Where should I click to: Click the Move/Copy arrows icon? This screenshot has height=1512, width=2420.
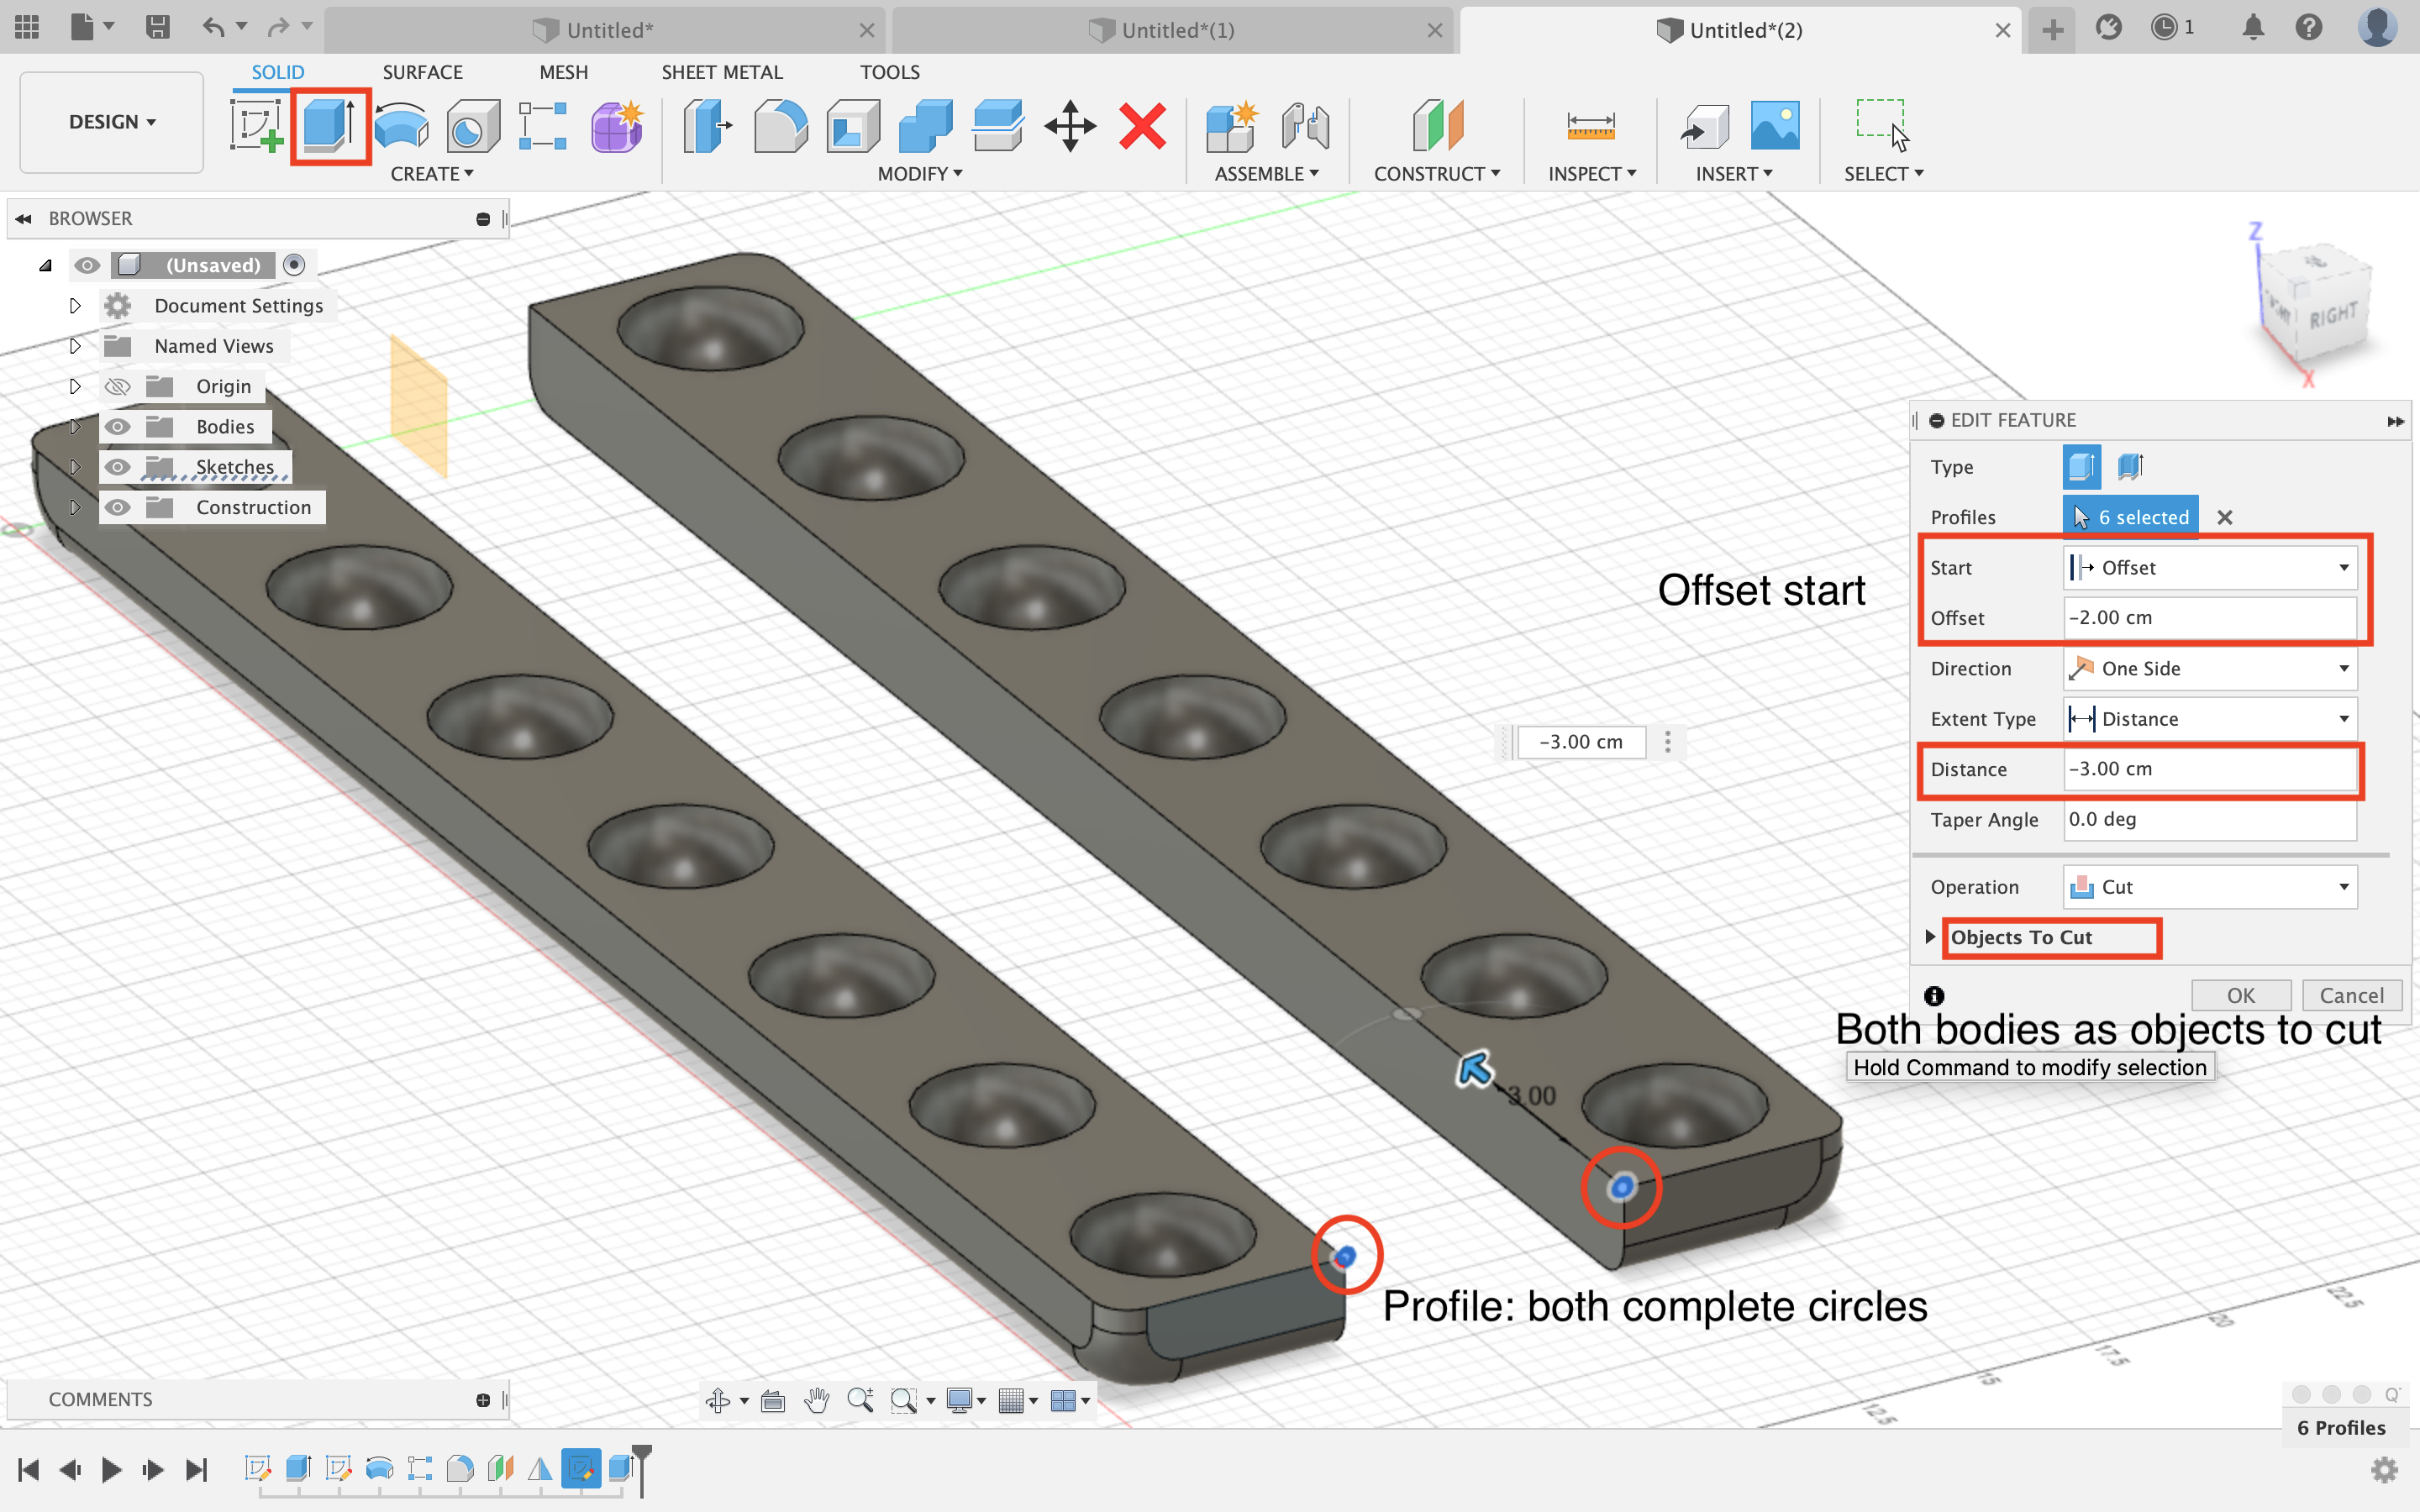coord(1070,126)
